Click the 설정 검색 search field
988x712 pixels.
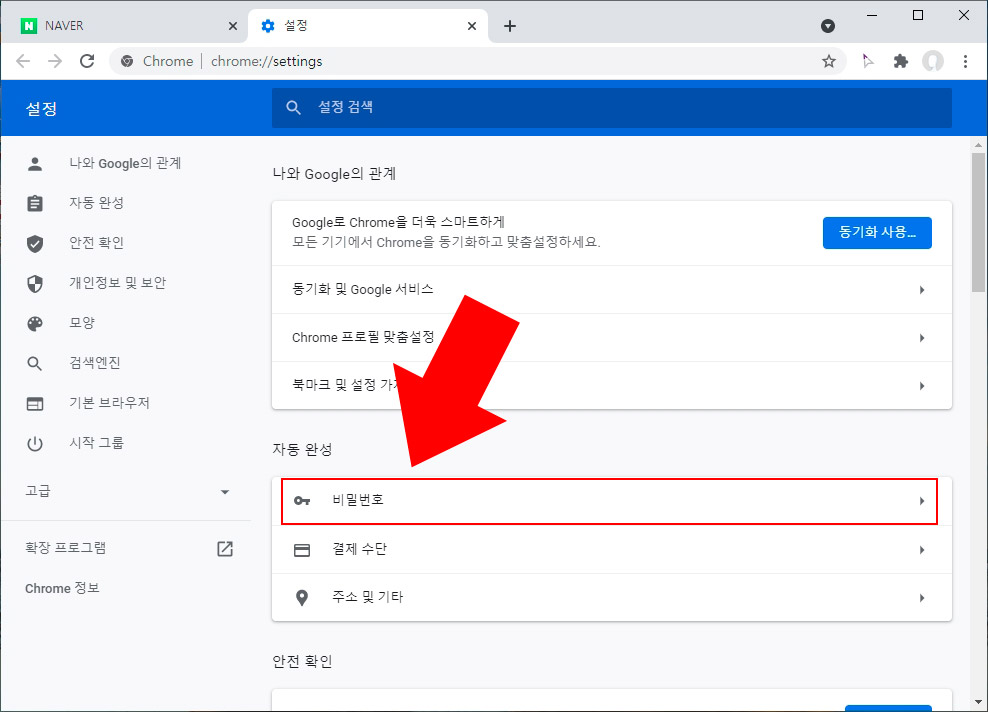(x=611, y=108)
